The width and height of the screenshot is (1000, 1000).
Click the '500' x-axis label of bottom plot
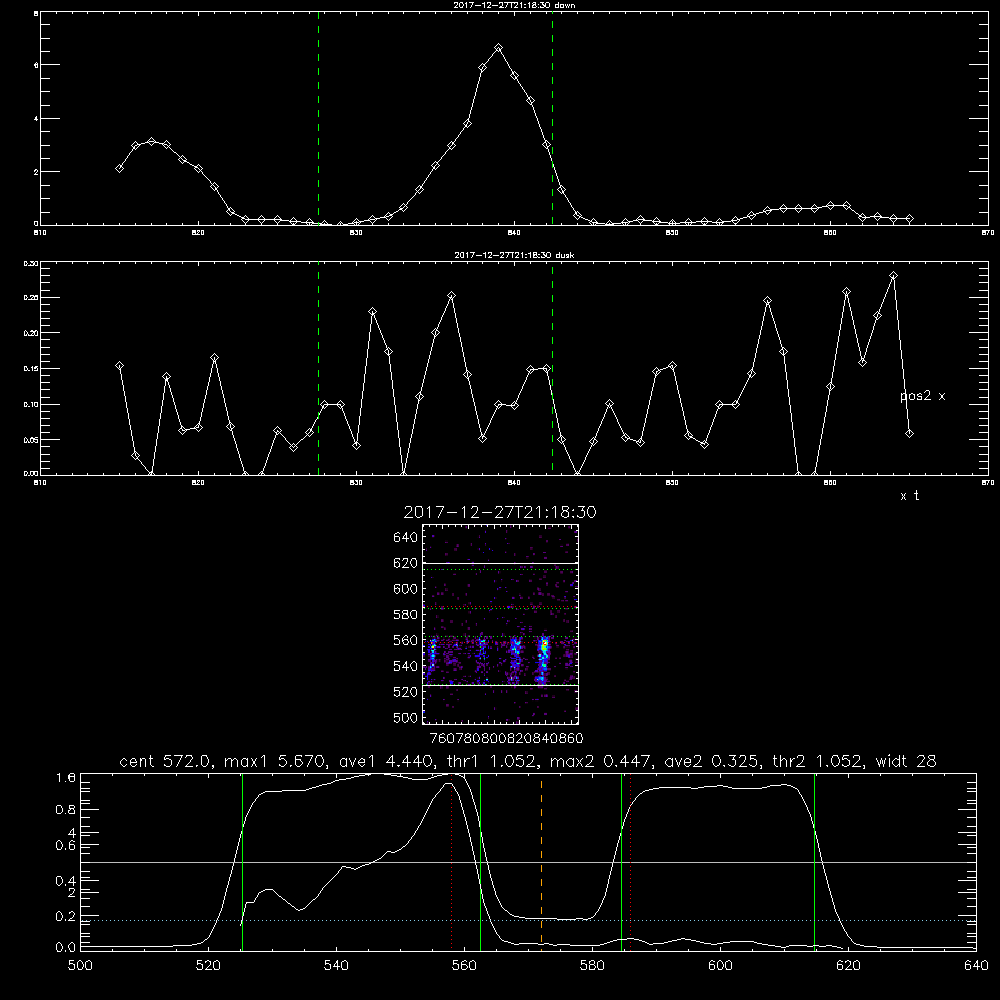pyautogui.click(x=80, y=966)
